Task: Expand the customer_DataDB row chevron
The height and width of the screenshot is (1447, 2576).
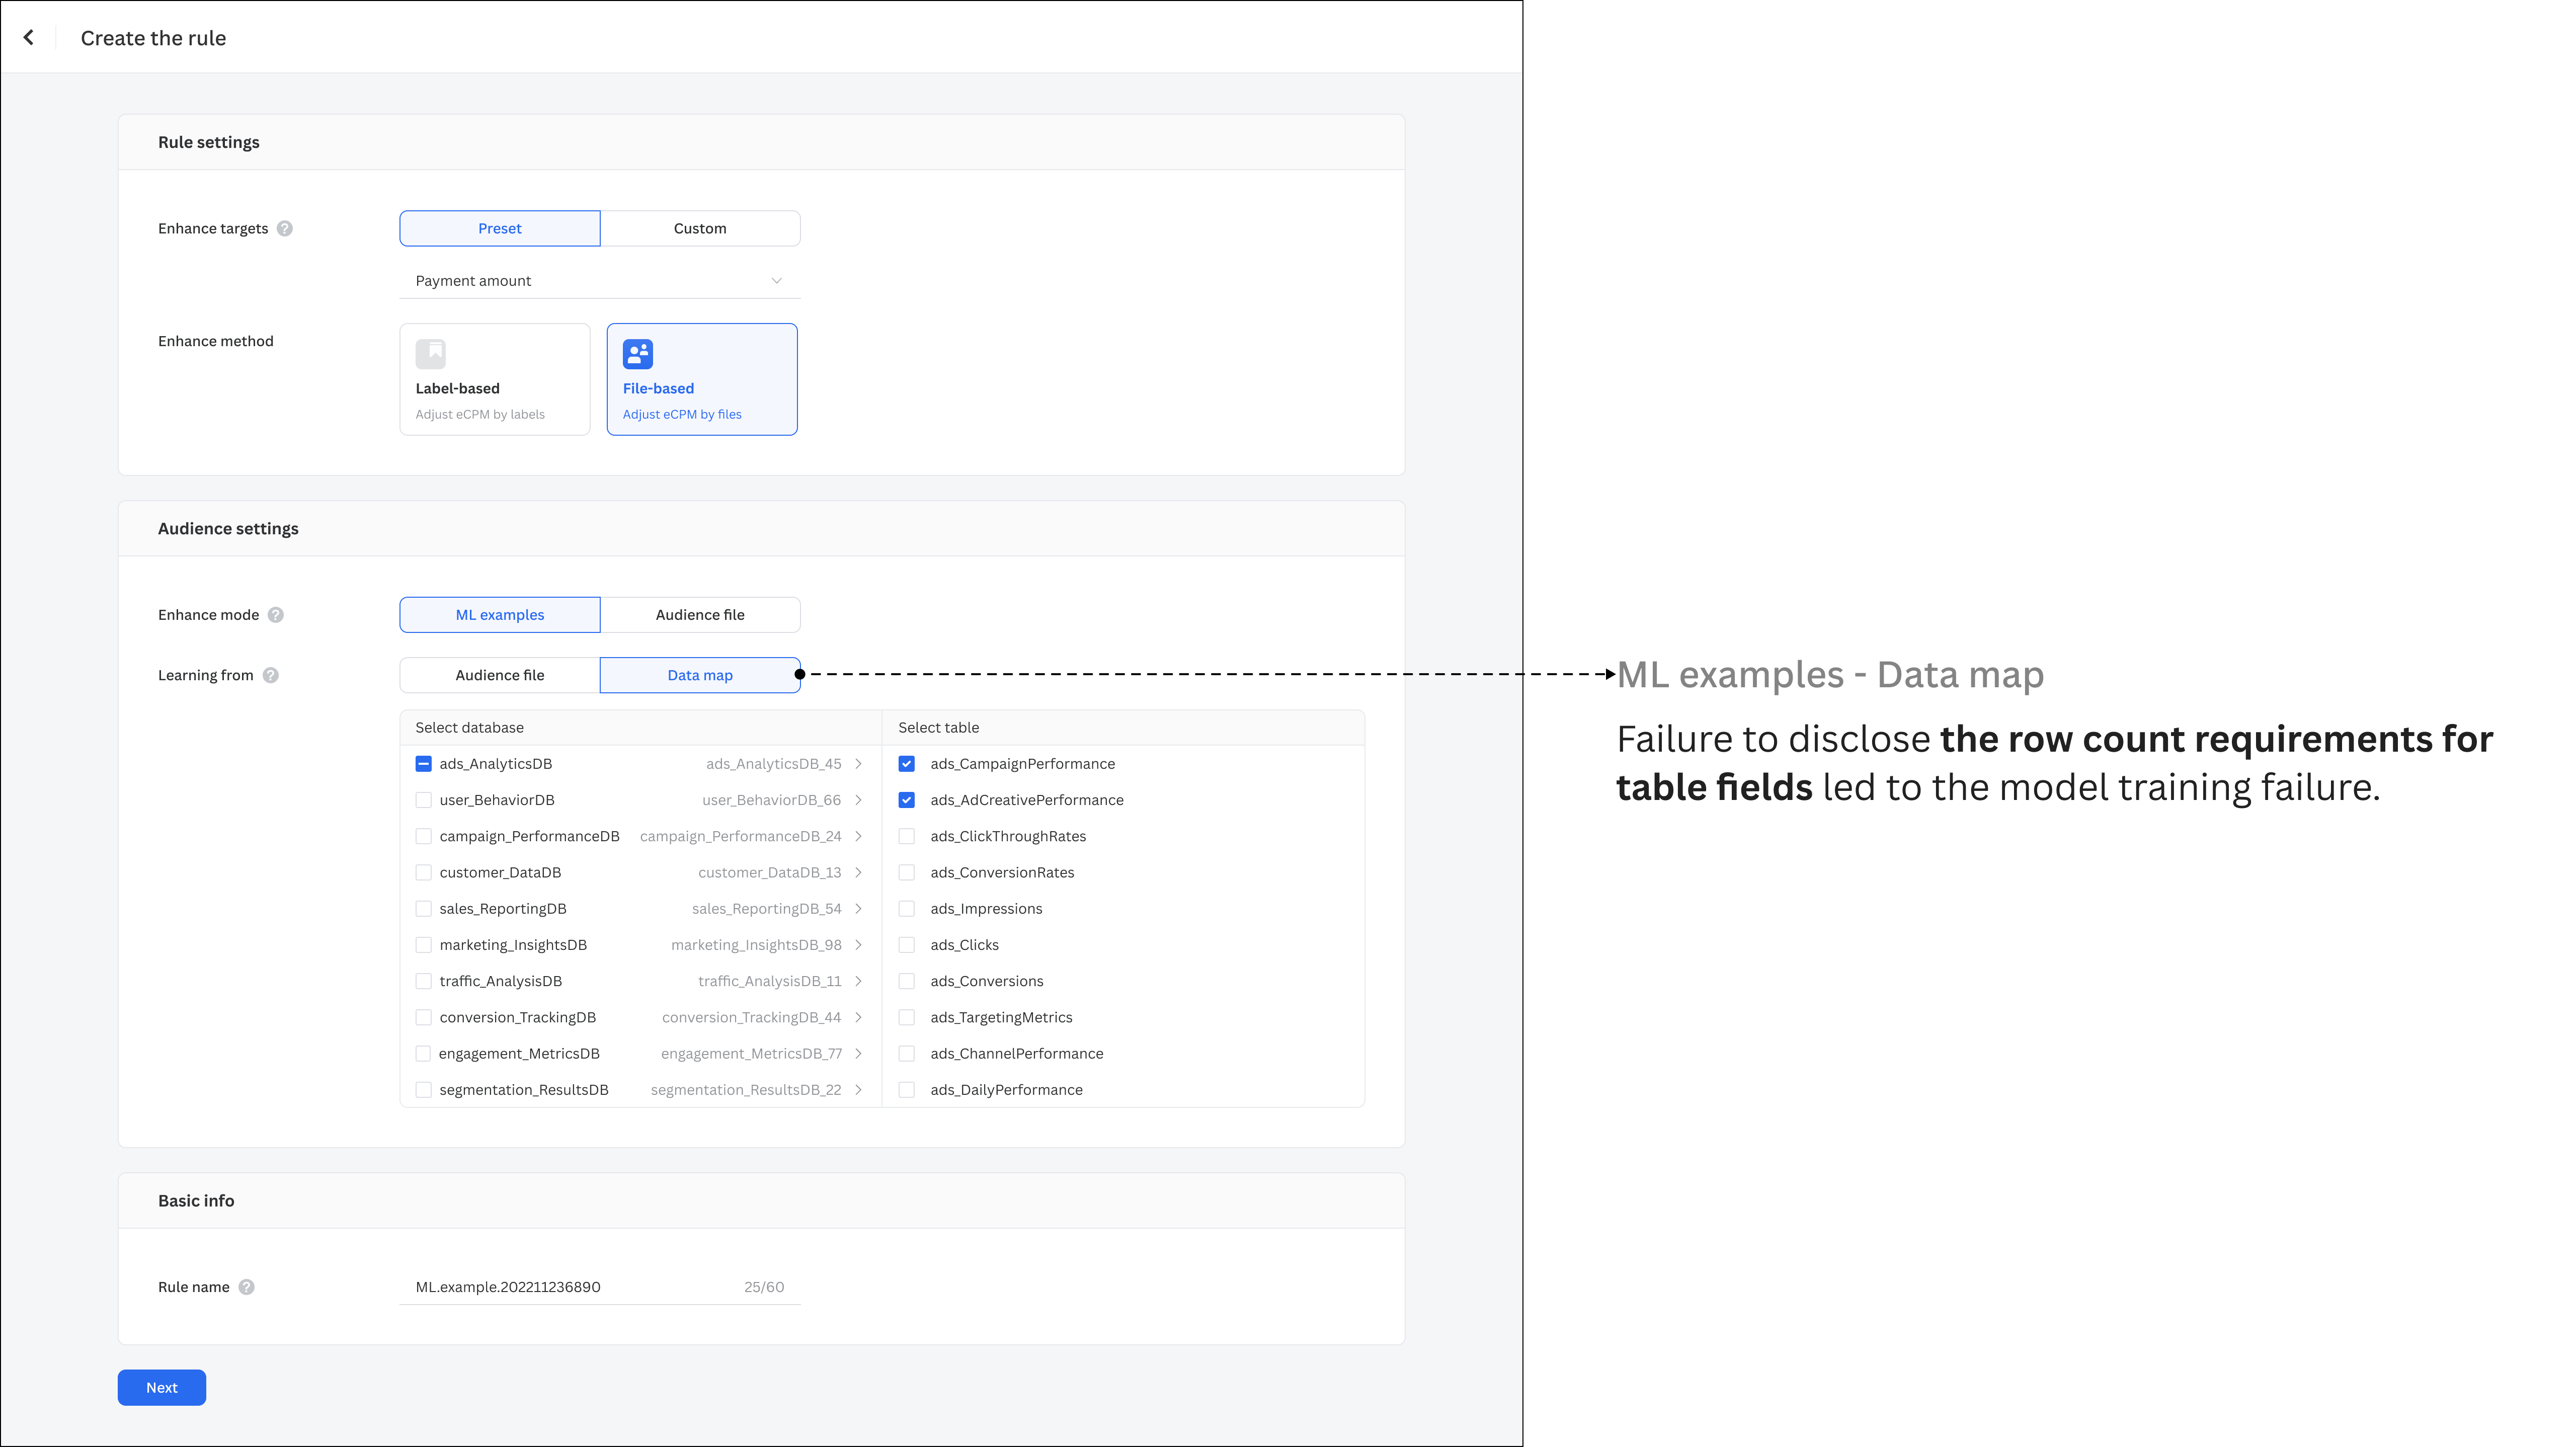Action: point(859,873)
